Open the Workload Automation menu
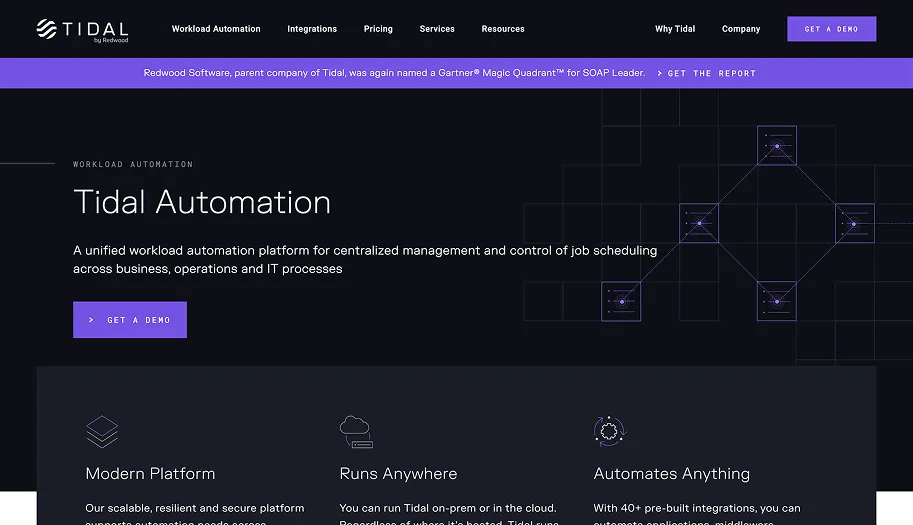Viewport: 913px width, 525px height. click(216, 29)
